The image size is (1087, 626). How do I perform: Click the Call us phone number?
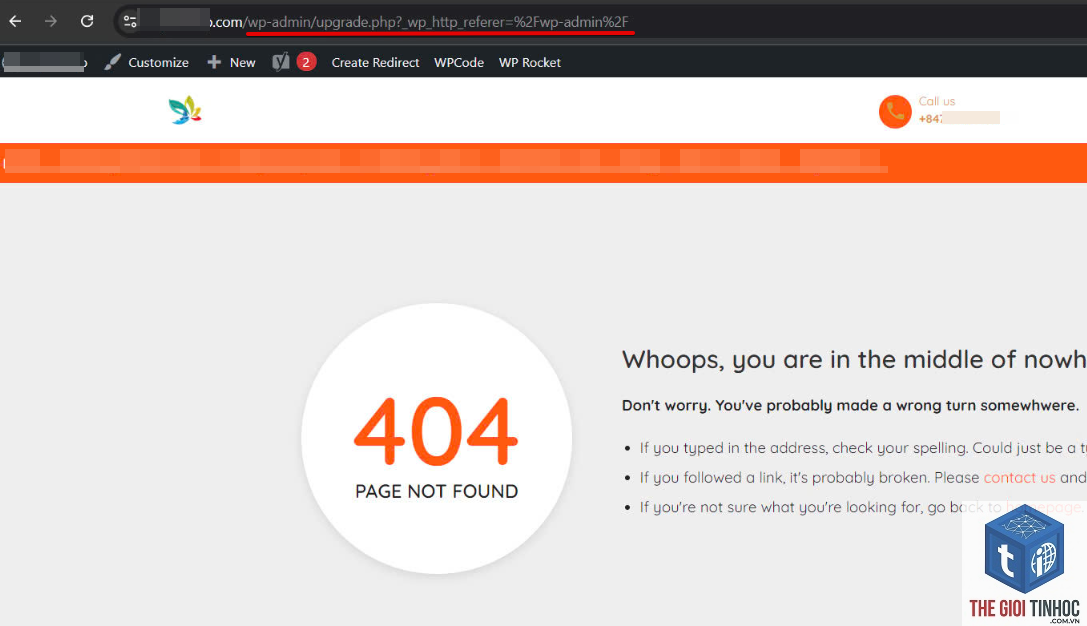tap(959, 119)
